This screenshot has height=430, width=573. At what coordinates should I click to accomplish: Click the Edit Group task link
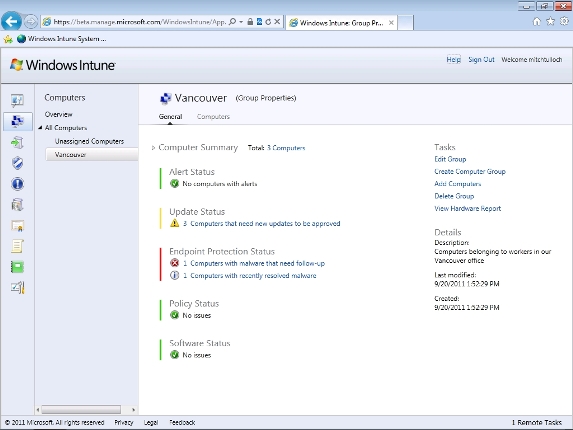click(450, 159)
